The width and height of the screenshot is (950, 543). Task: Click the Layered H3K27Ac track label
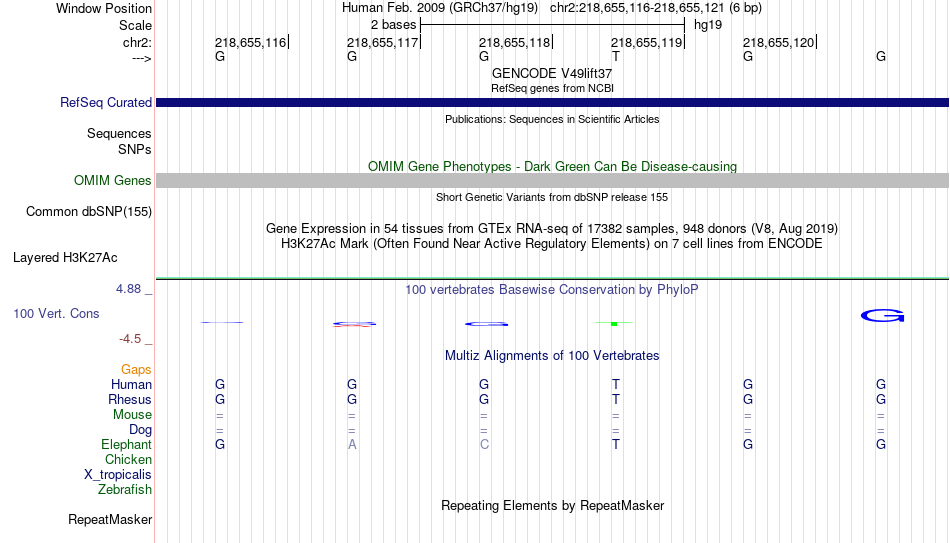(x=65, y=258)
